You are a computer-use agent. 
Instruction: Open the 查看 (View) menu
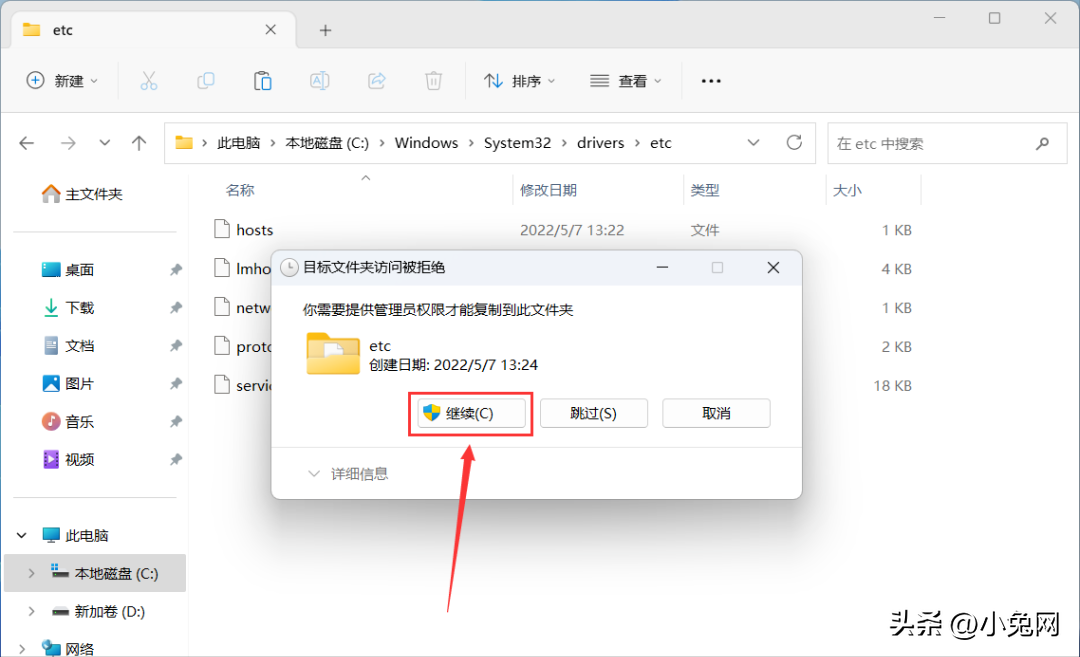[626, 81]
